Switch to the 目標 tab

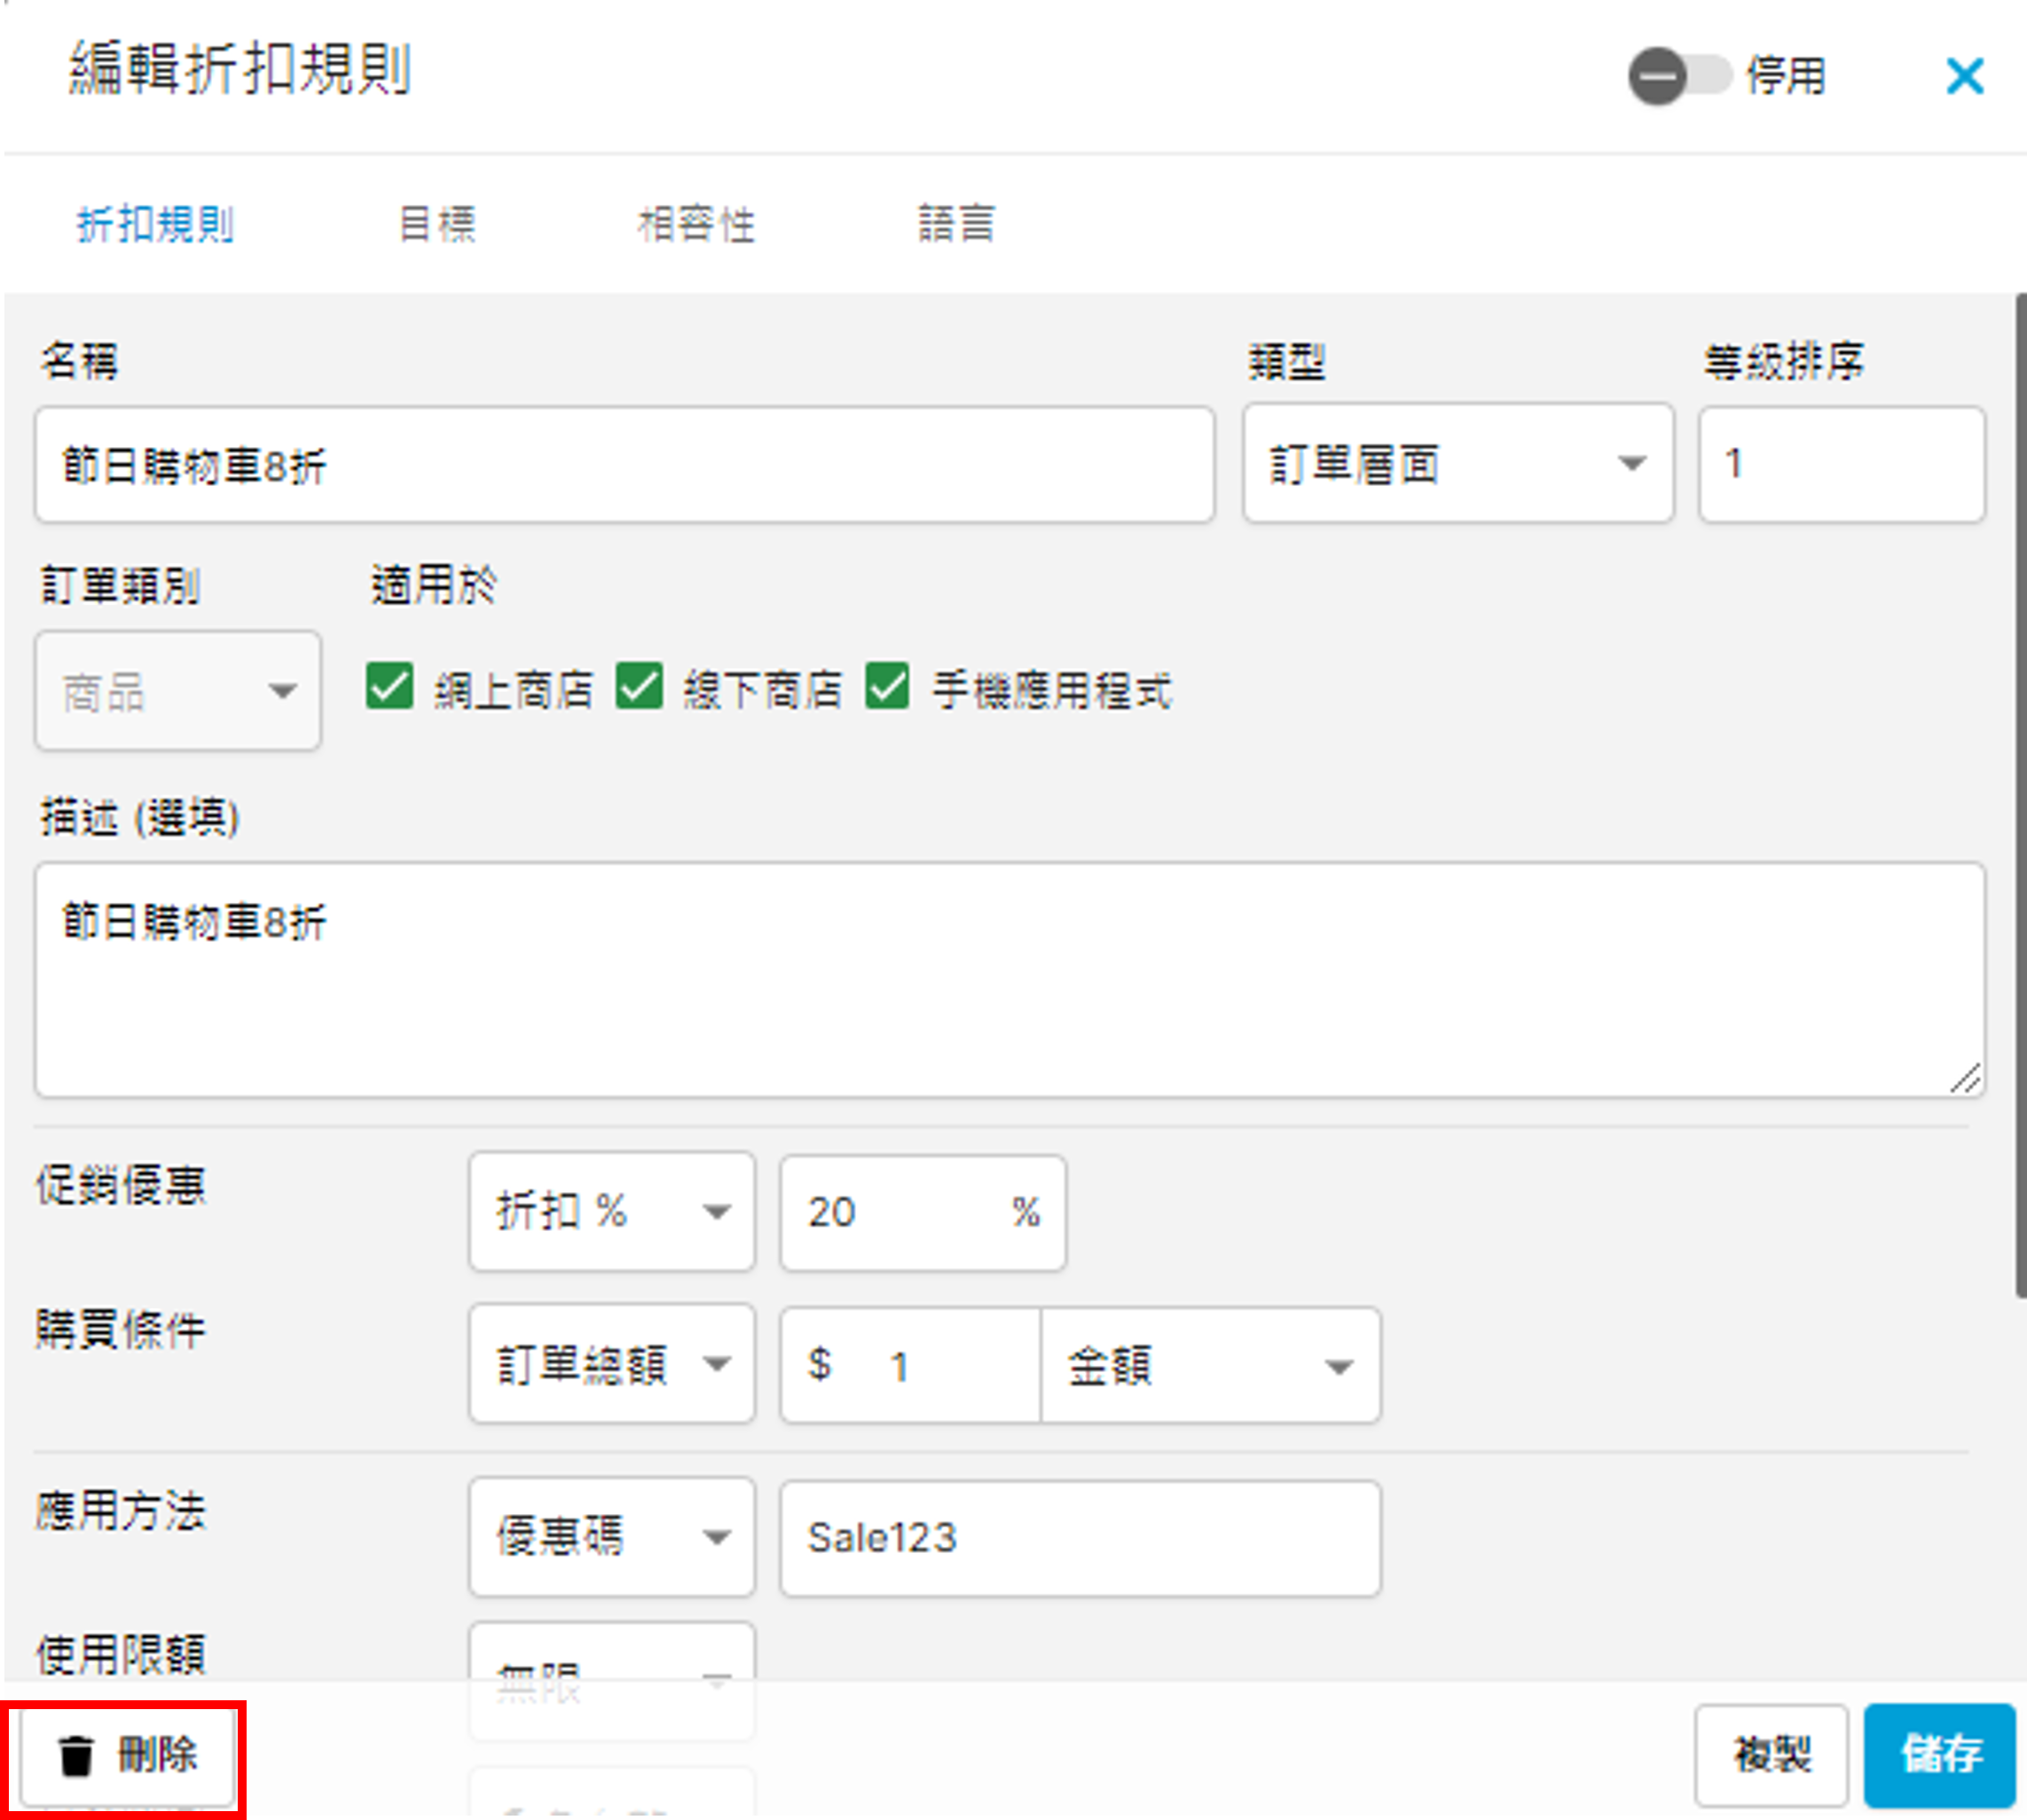coord(437,224)
